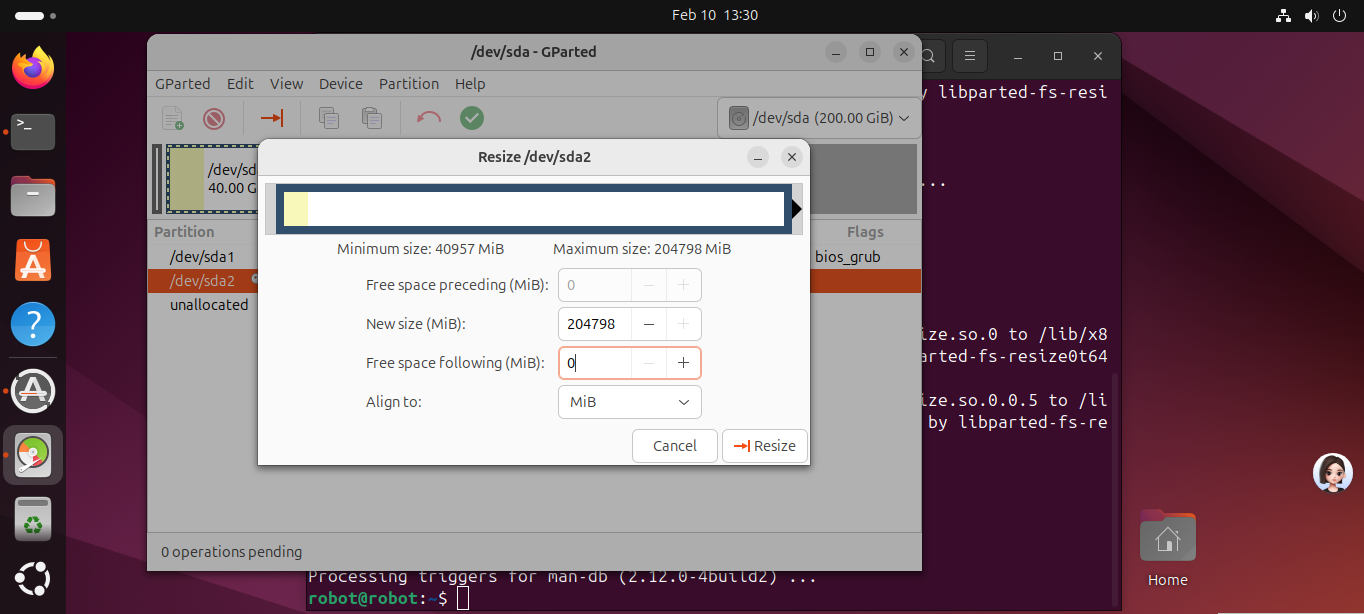Click the Free space following input field

coord(595,363)
